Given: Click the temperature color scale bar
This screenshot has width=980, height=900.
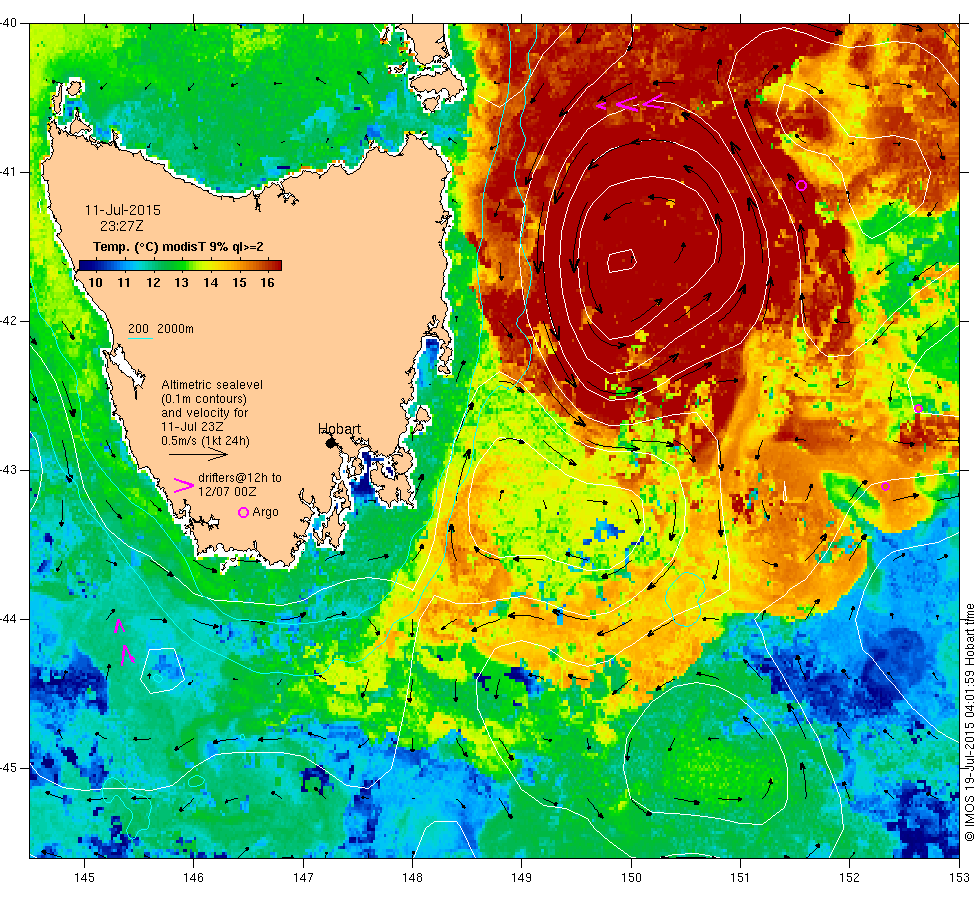Looking at the screenshot, I should (x=180, y=265).
